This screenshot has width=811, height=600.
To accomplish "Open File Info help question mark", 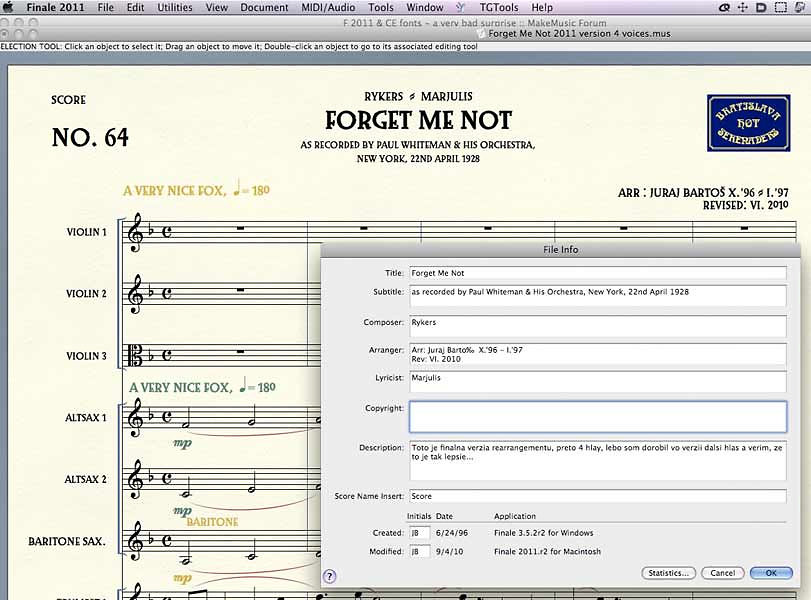I will click(329, 576).
